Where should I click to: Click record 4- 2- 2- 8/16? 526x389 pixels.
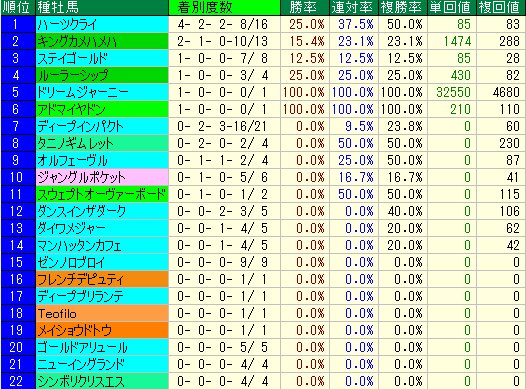(223, 24)
